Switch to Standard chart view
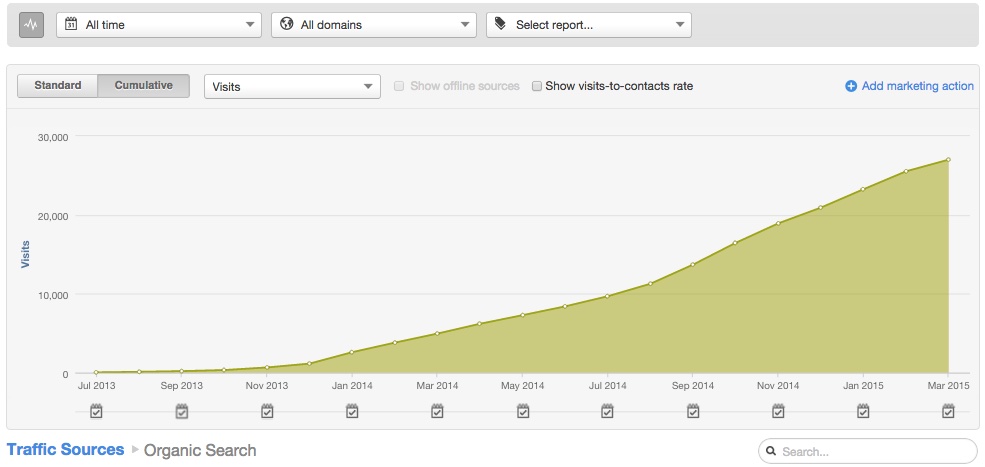Screen dimensions: 985x467 point(57,86)
